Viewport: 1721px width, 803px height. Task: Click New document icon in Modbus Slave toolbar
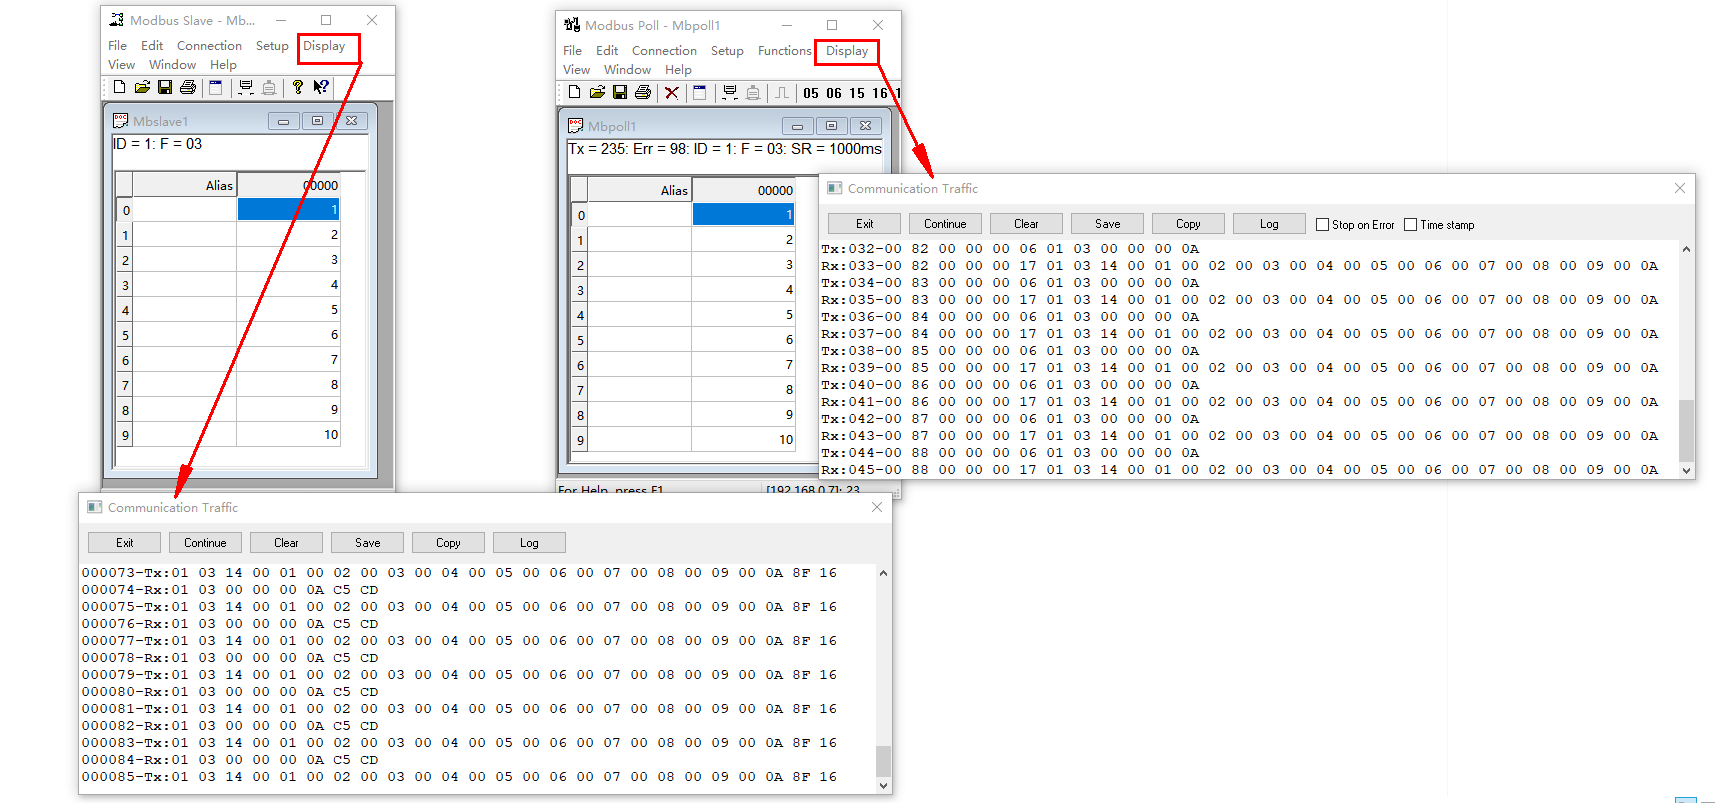point(119,88)
